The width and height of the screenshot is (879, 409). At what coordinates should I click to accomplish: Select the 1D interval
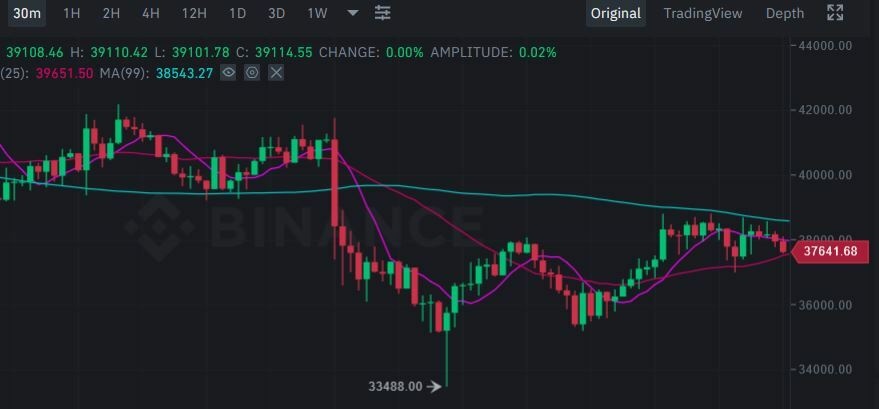(x=237, y=13)
